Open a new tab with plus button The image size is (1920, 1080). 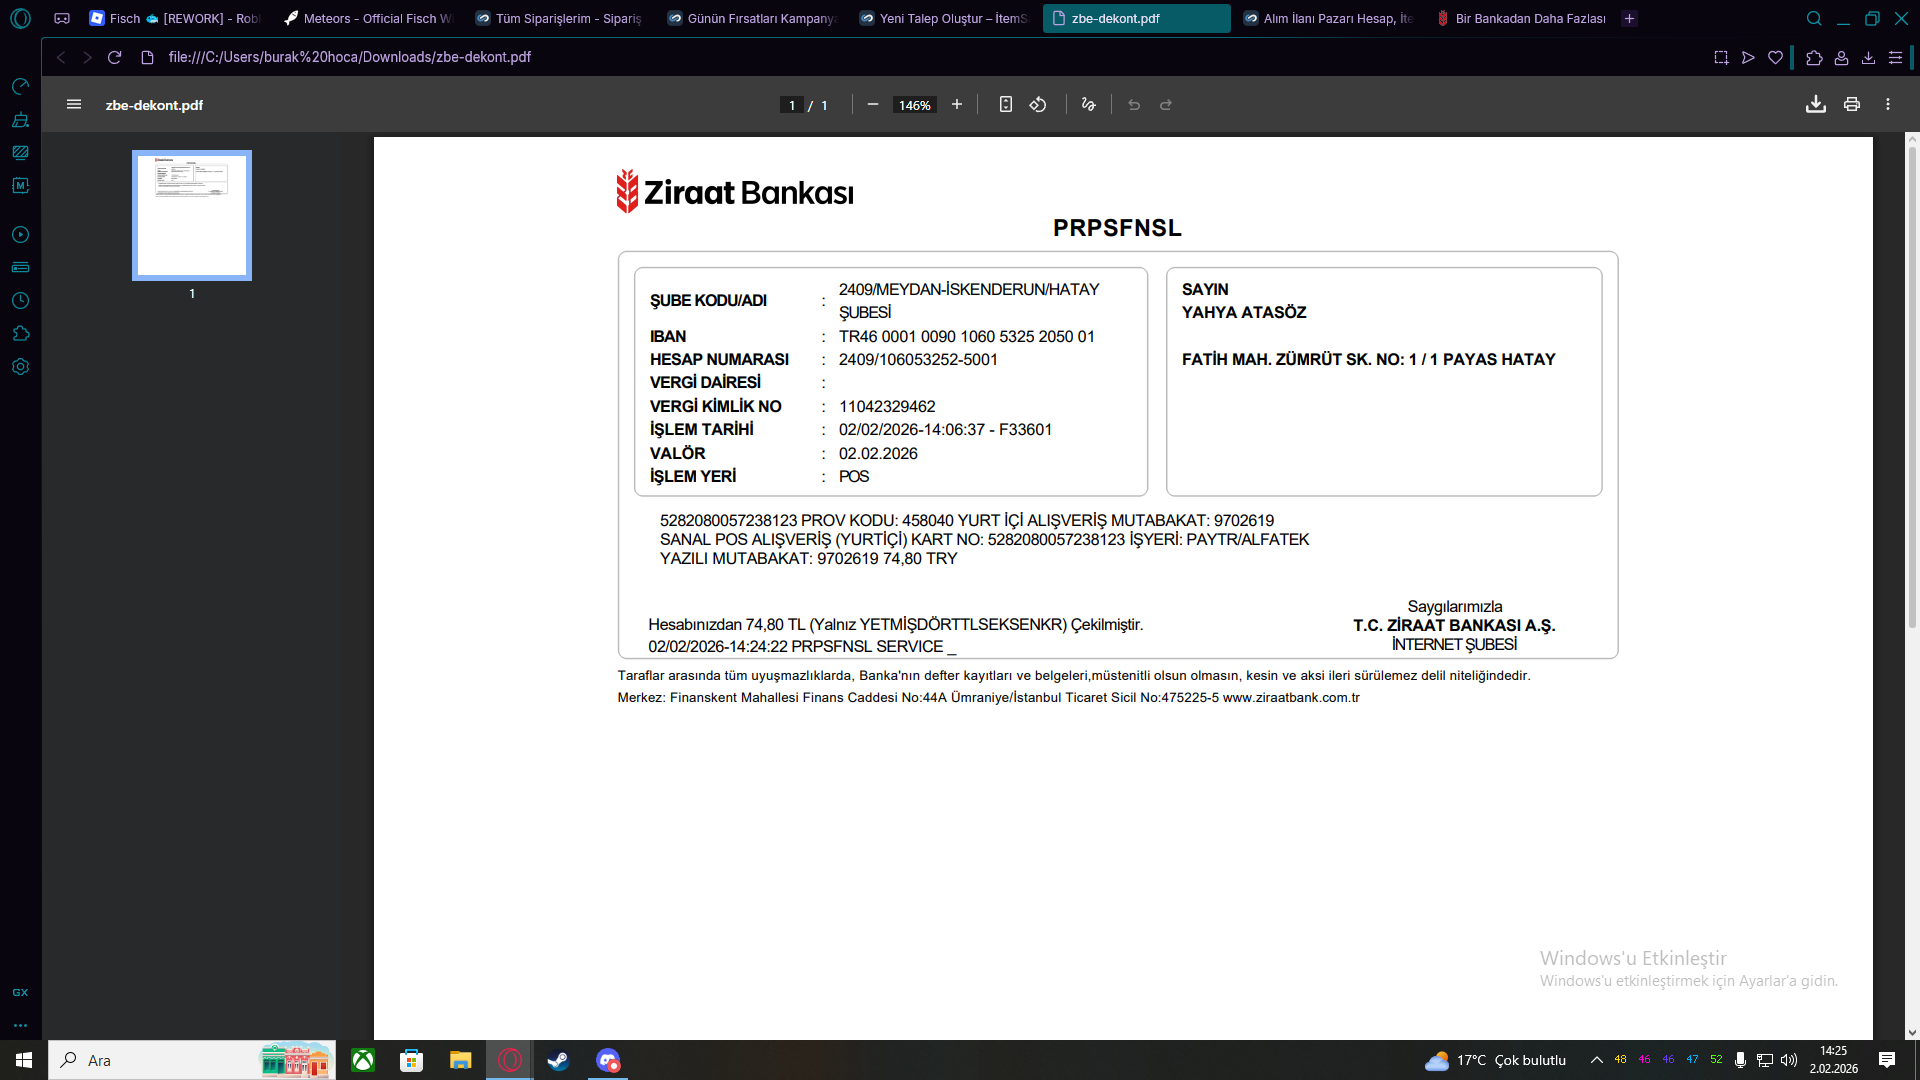(x=1630, y=18)
